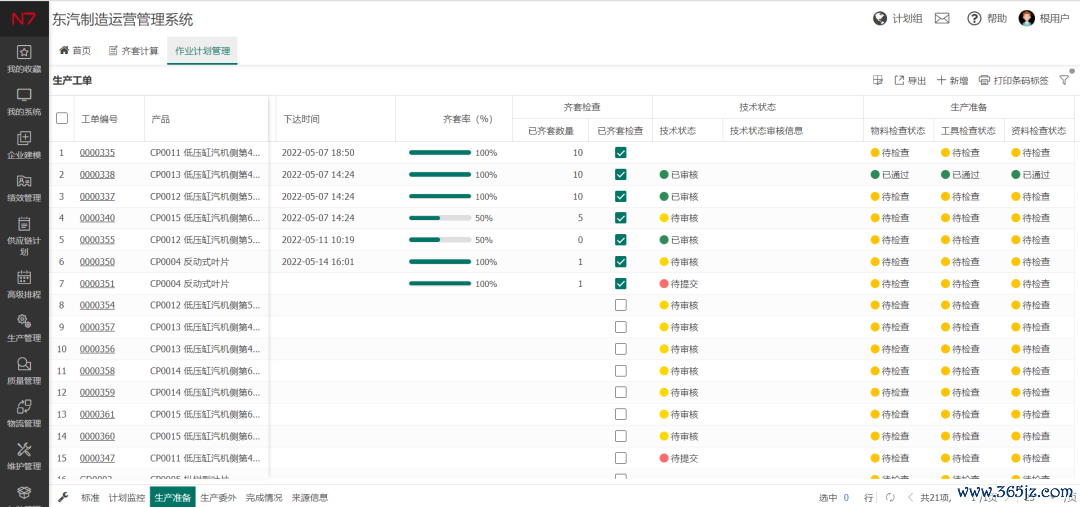Image resolution: width=1080 pixels, height=507 pixels.
Task: Open 高级排程 module in sidebar
Action: tap(24, 284)
